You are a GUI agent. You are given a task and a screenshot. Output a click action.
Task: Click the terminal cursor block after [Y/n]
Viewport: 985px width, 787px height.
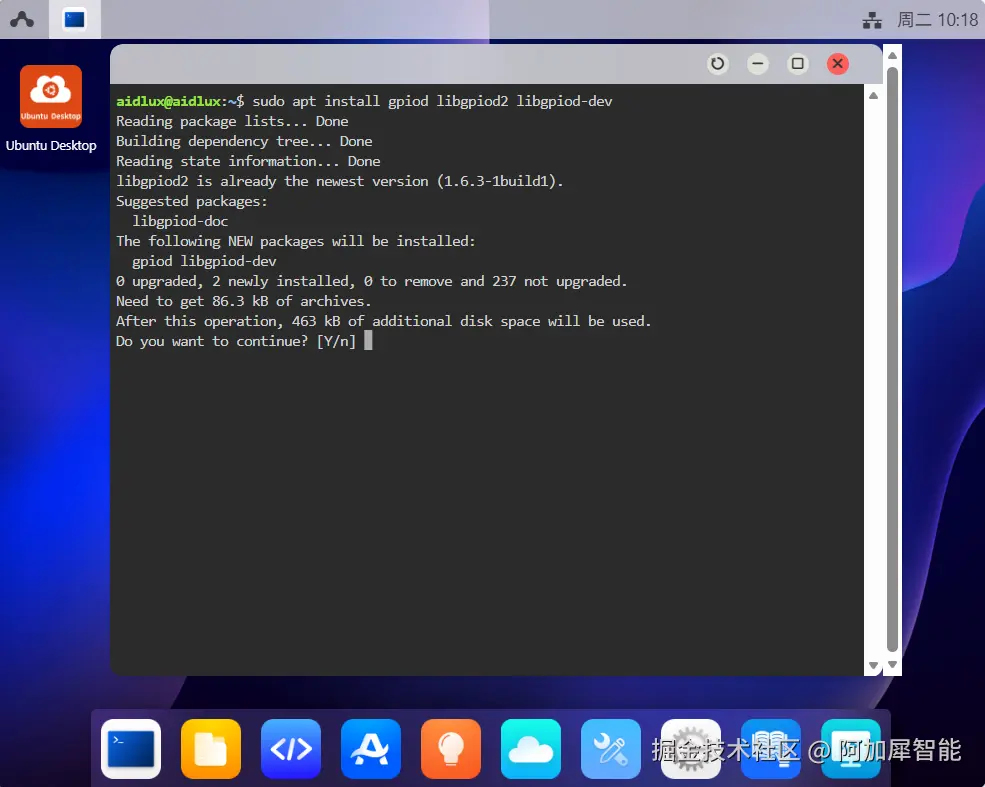368,341
